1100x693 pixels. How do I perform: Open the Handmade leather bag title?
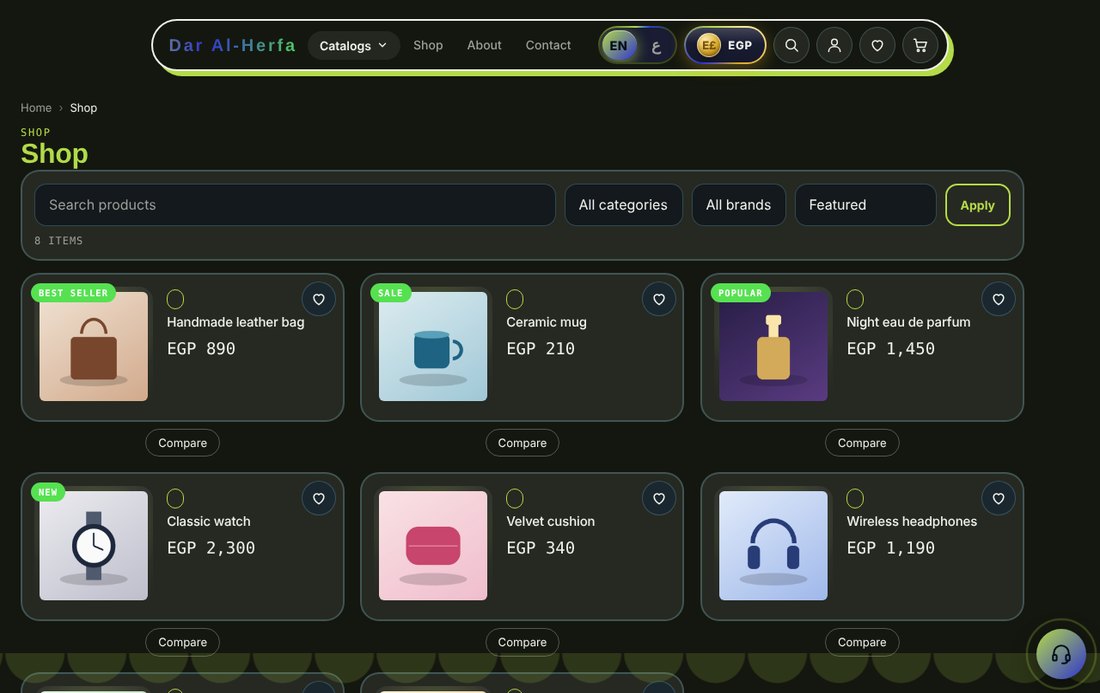(x=236, y=323)
